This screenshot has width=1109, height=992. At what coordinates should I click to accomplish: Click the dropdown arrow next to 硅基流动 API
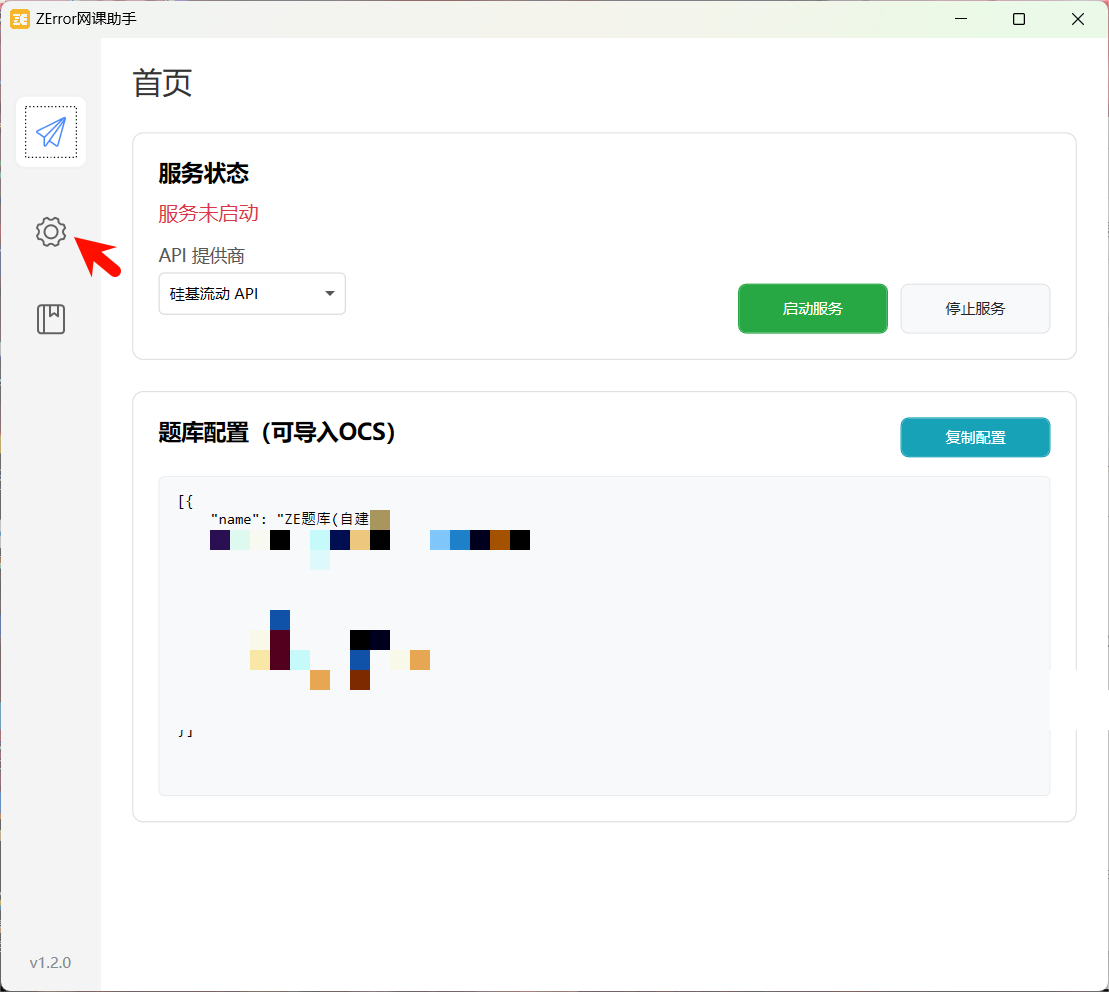pos(329,293)
